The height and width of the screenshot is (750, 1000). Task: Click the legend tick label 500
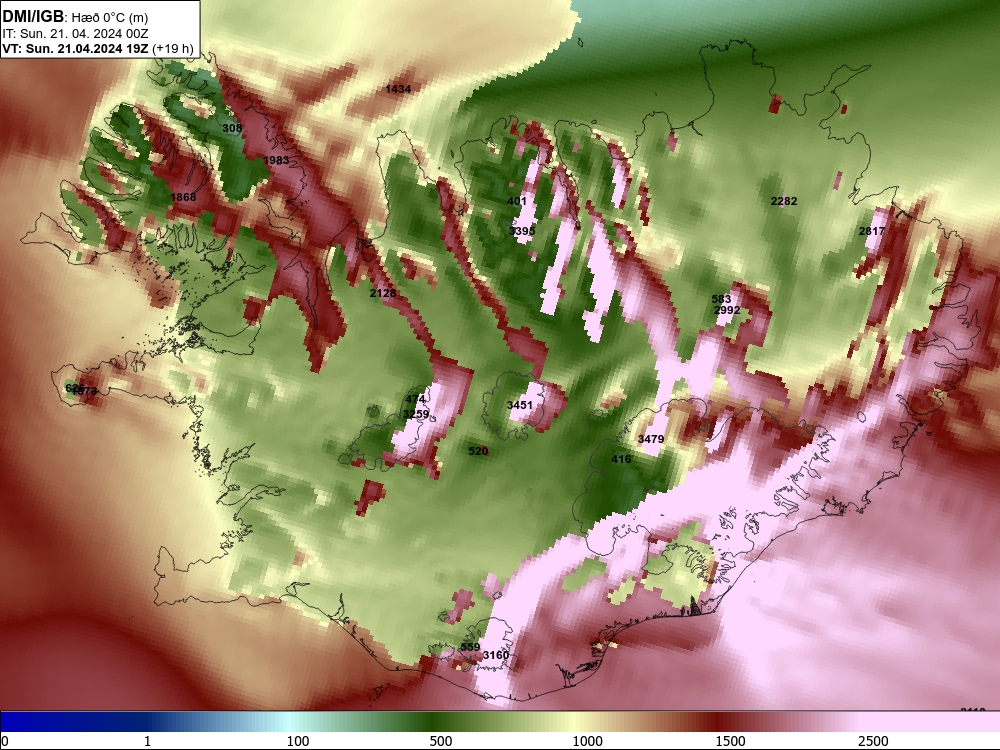[x=441, y=741]
